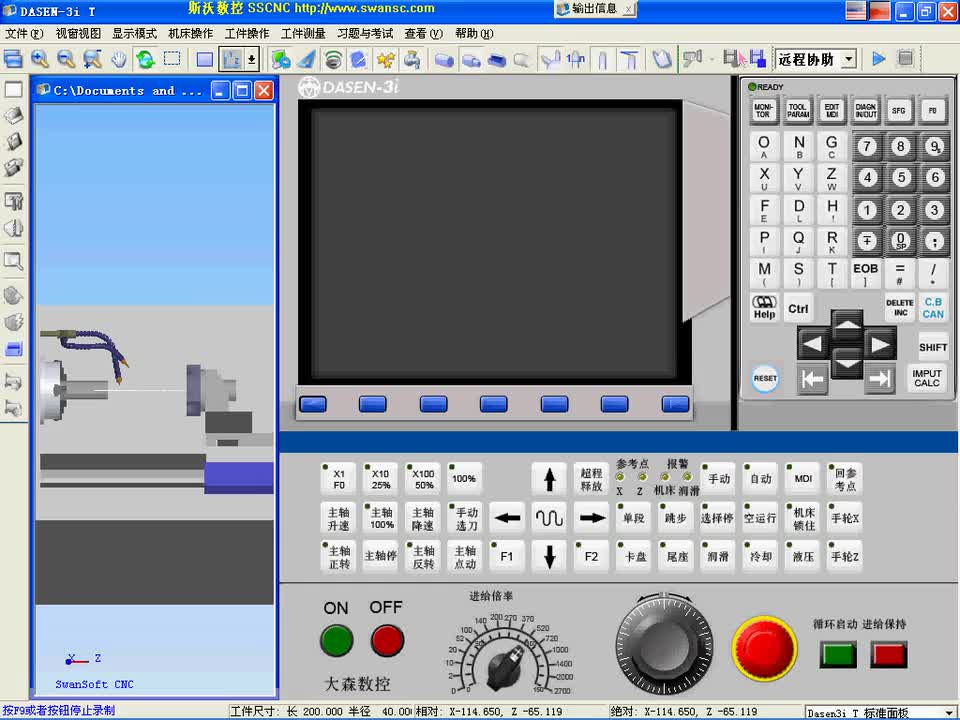Toggle 机床锁住 machine lock
This screenshot has height=720, width=960.
tap(803, 518)
